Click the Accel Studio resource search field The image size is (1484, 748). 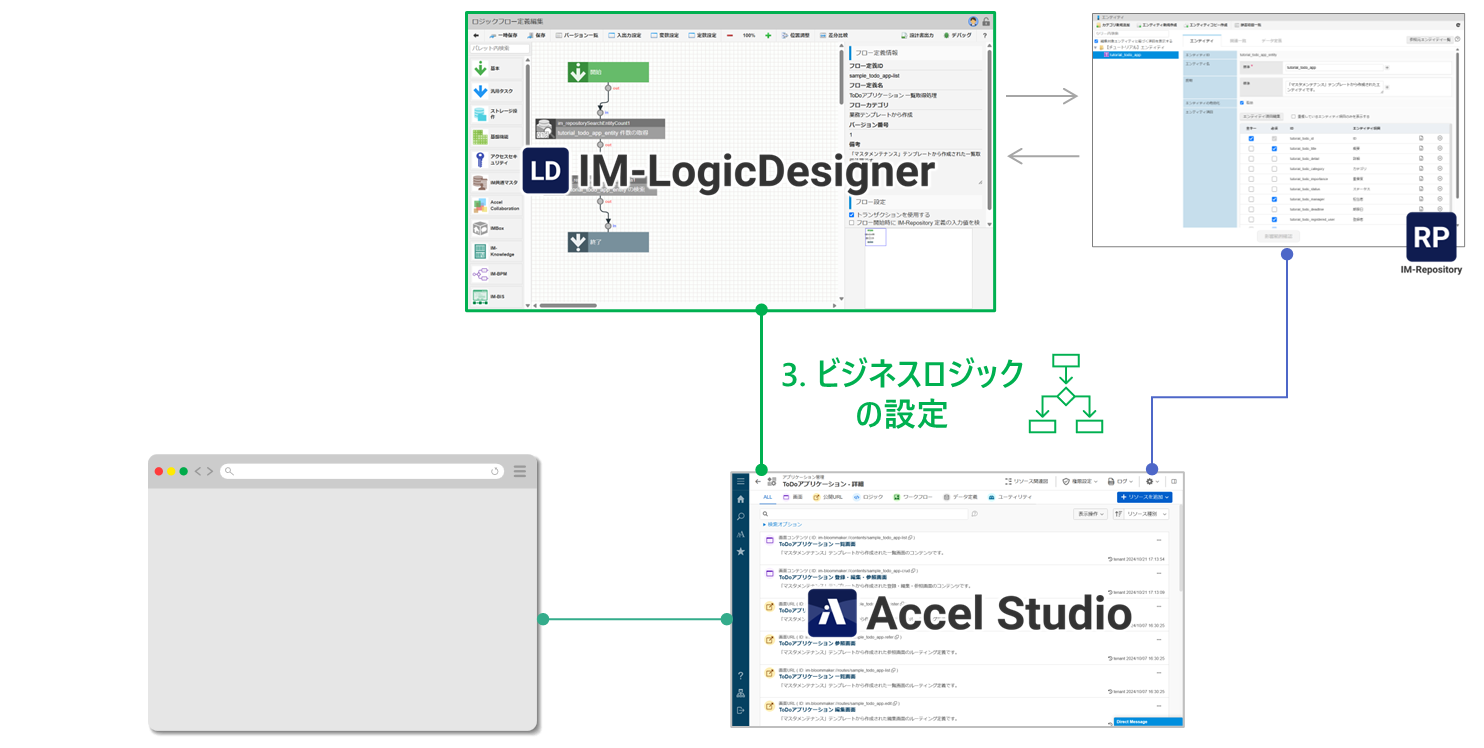tap(865, 514)
